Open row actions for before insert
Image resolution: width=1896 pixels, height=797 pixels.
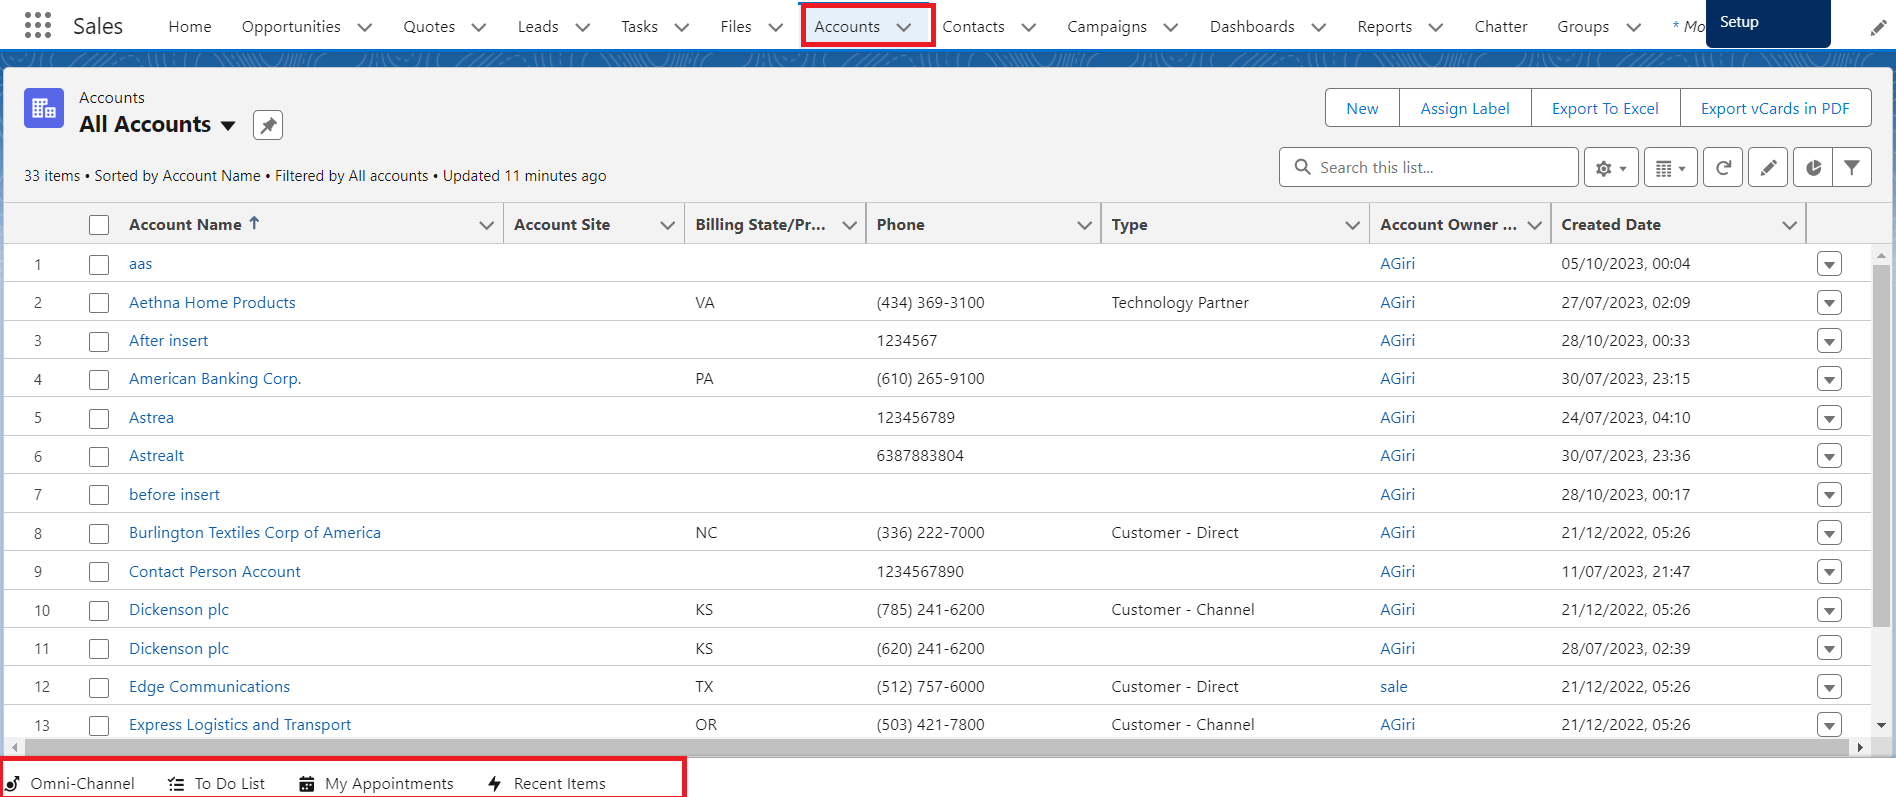tap(1829, 495)
